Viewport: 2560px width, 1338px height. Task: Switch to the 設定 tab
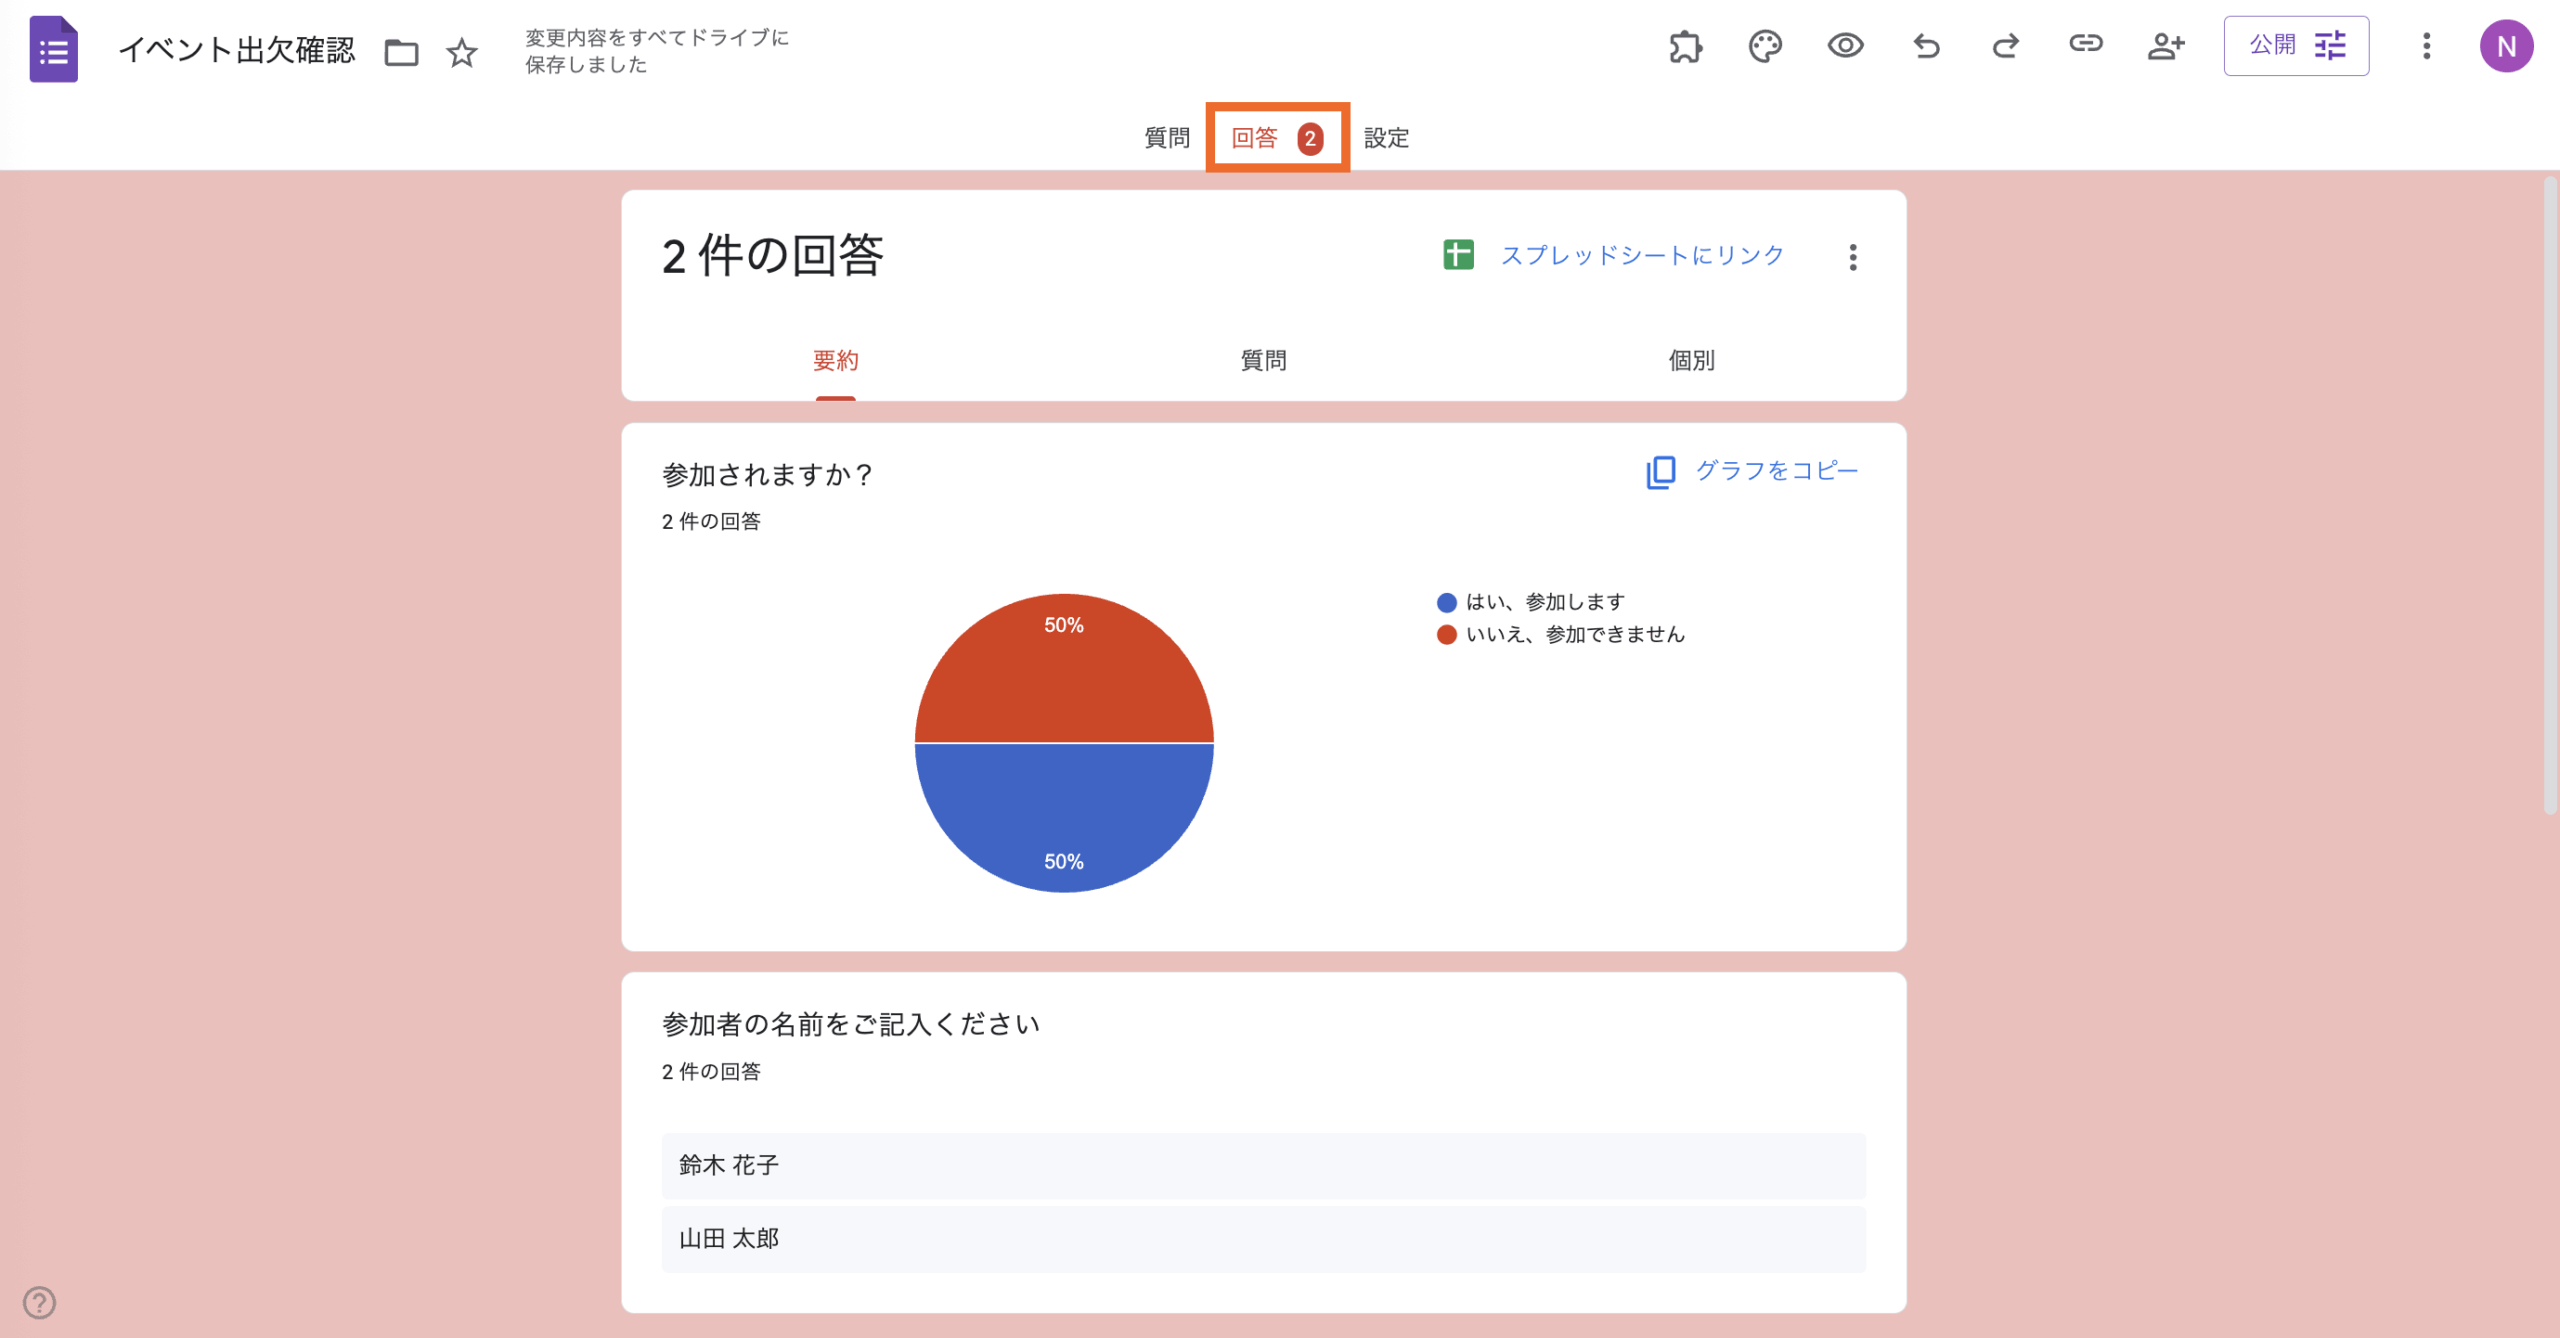(x=1387, y=138)
